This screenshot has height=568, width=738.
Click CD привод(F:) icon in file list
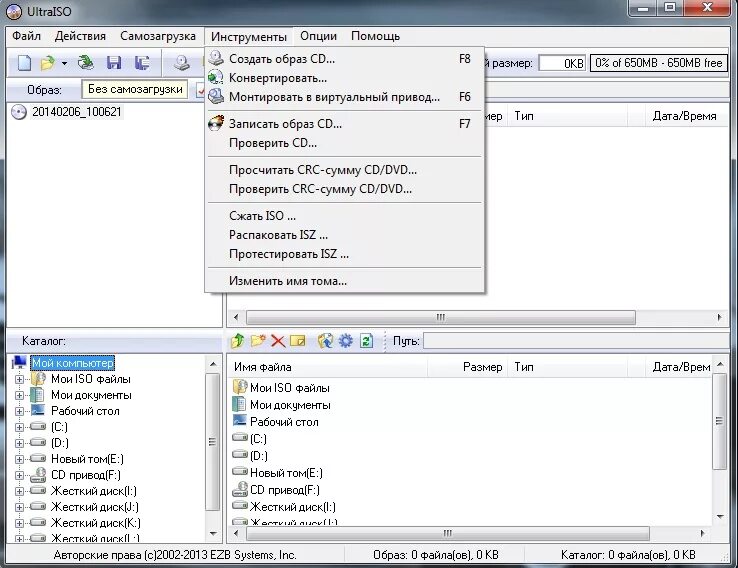pyautogui.click(x=240, y=489)
